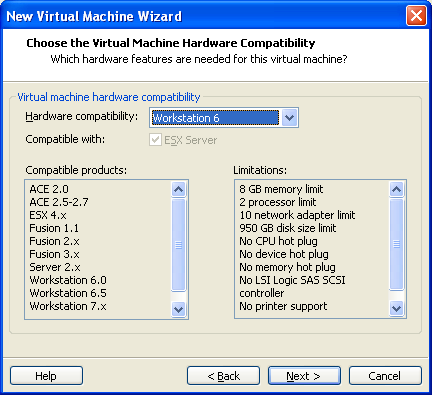Viewport: 432px width, 395px height.
Task: Click the 10 network adapter limit line
Action: [297, 215]
